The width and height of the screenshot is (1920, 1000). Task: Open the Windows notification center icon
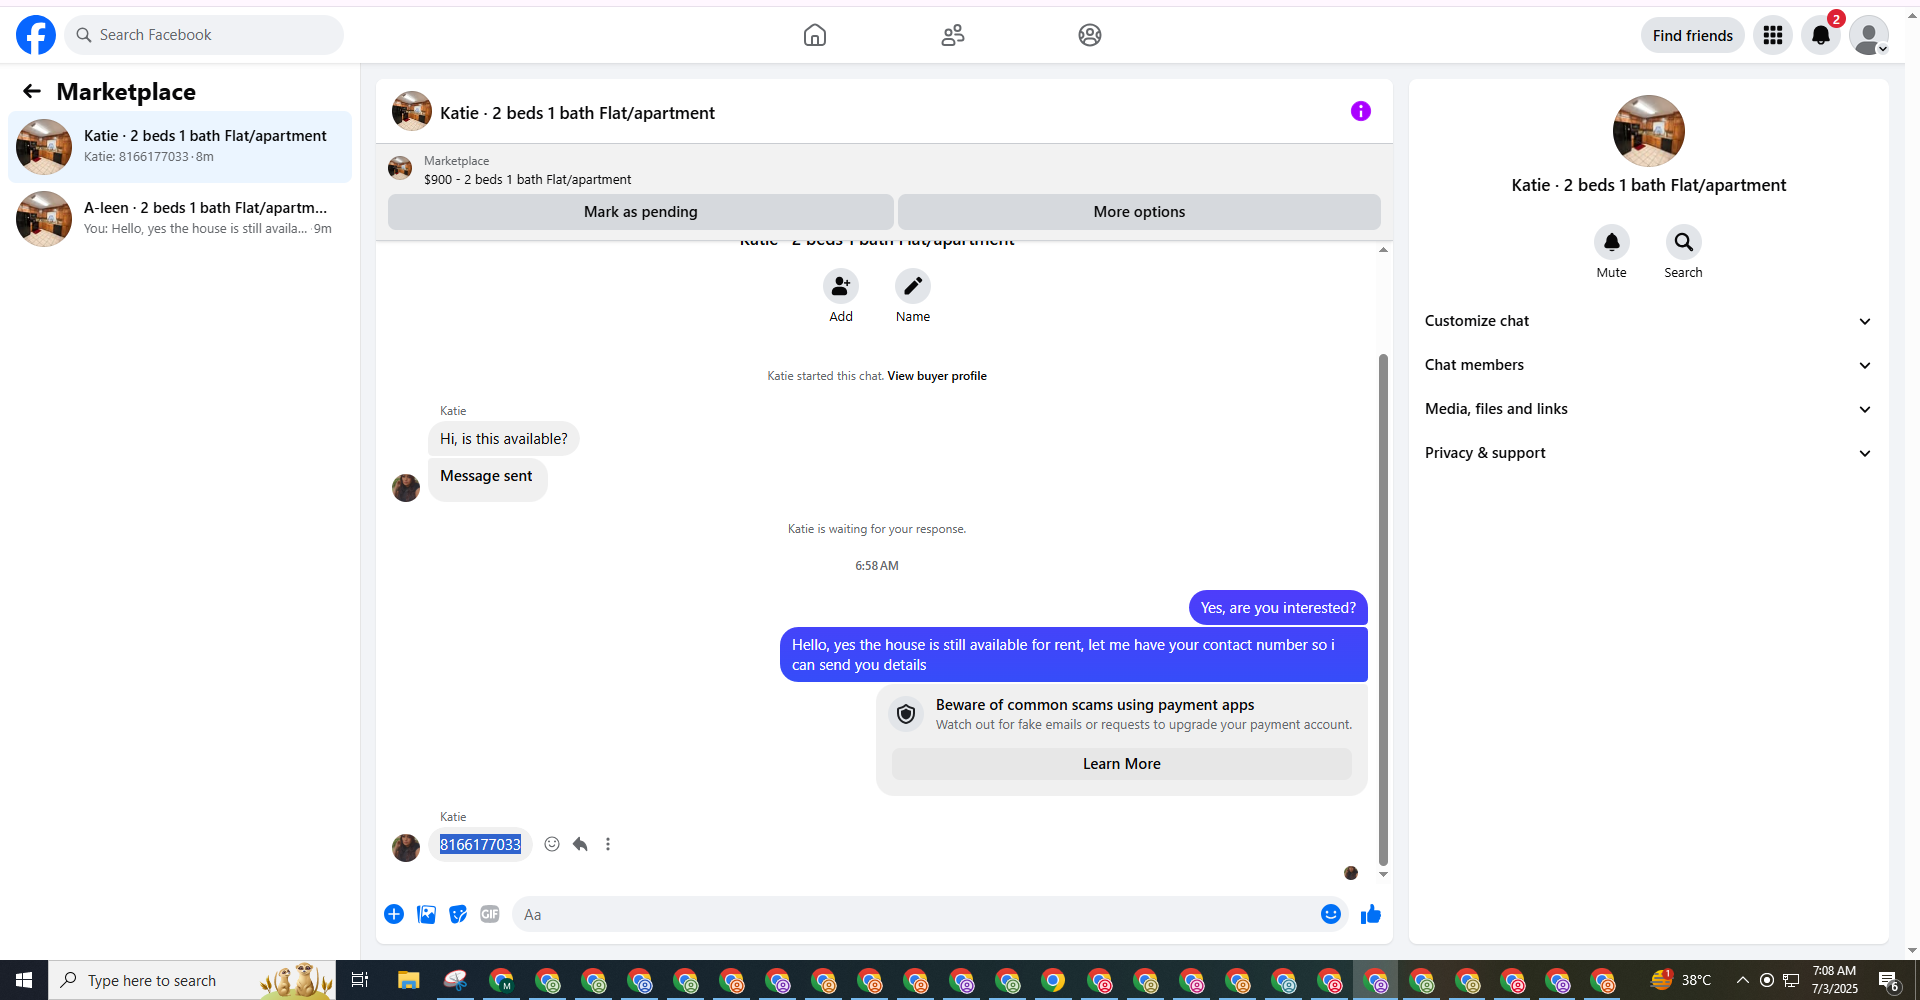(x=1889, y=980)
